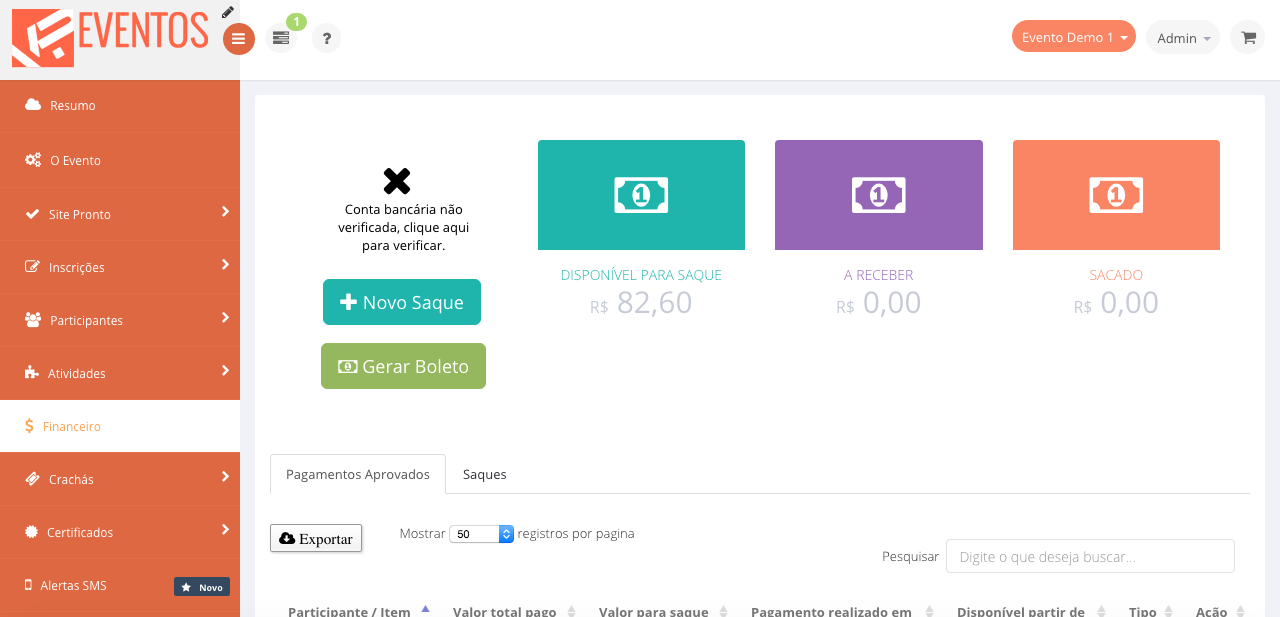The height and width of the screenshot is (617, 1280).
Task: Open the shopping cart icon
Action: pos(1247,38)
